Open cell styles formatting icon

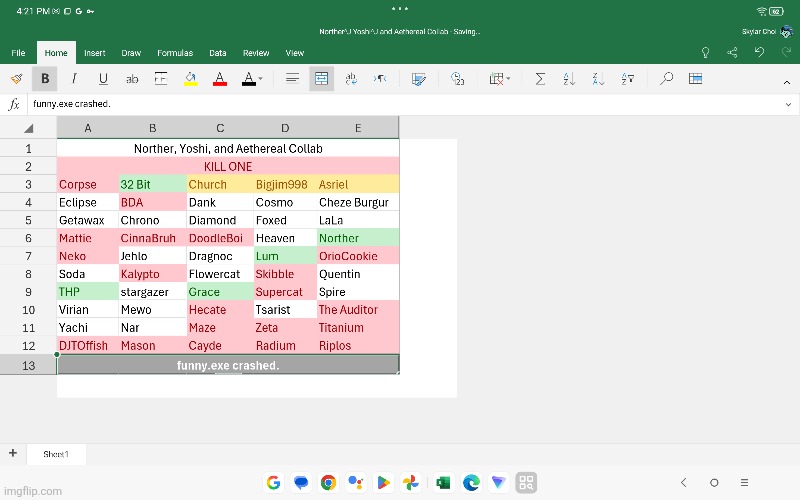point(418,79)
